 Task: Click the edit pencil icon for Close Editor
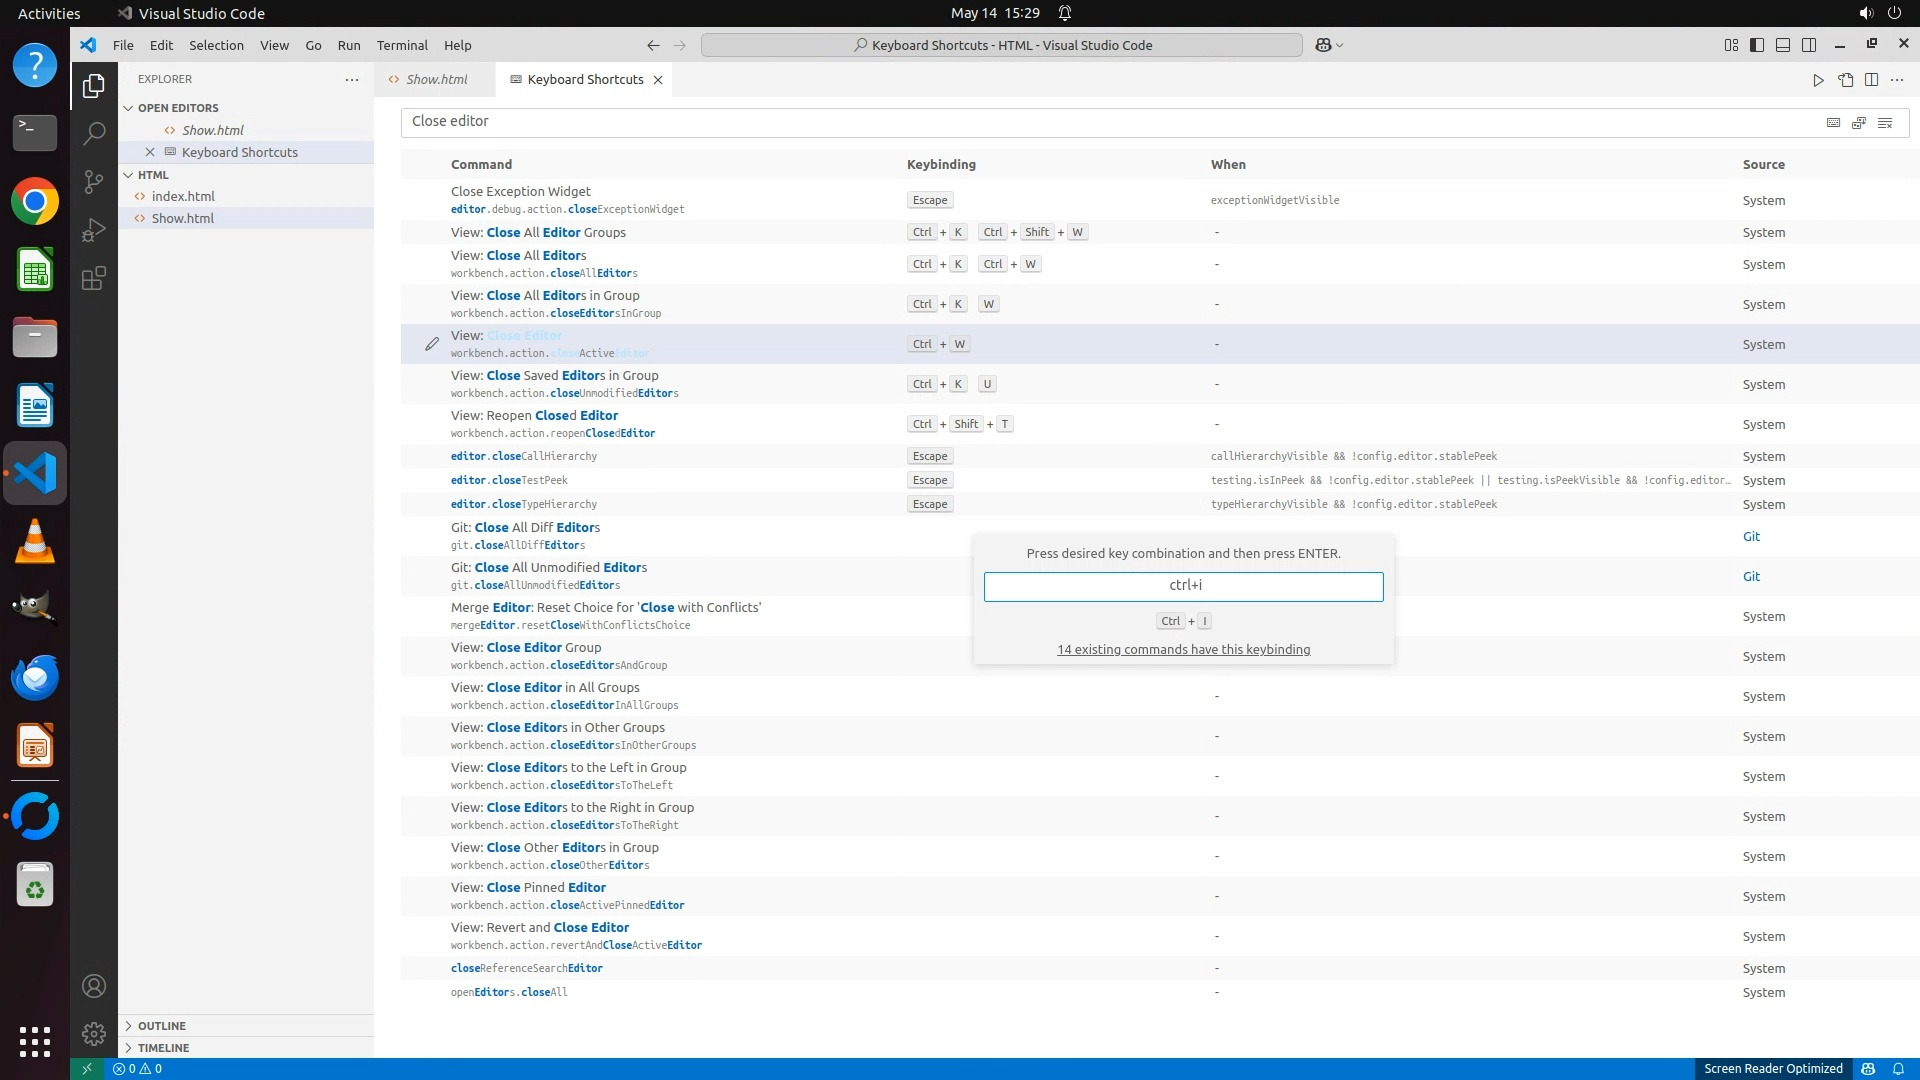(431, 344)
